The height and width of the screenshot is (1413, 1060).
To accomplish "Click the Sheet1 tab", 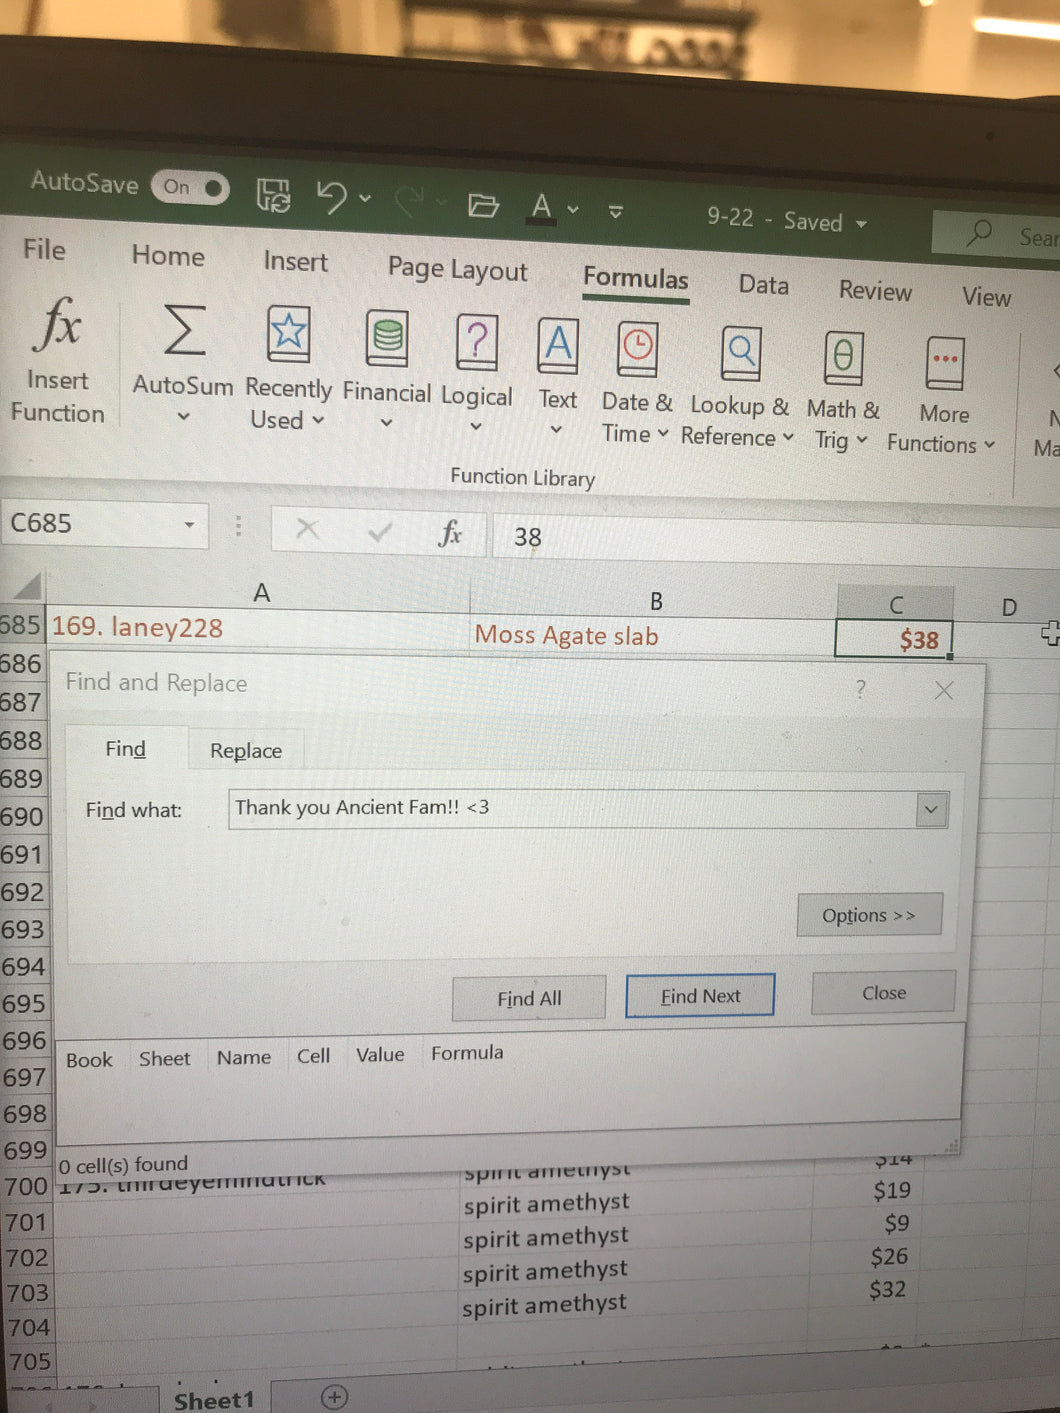I will (213, 1399).
